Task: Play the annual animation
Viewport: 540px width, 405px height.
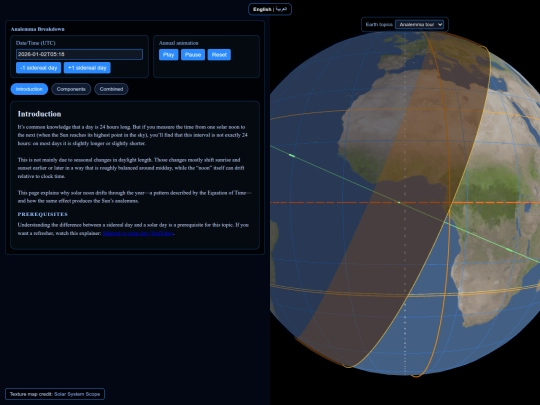Action: coord(168,55)
